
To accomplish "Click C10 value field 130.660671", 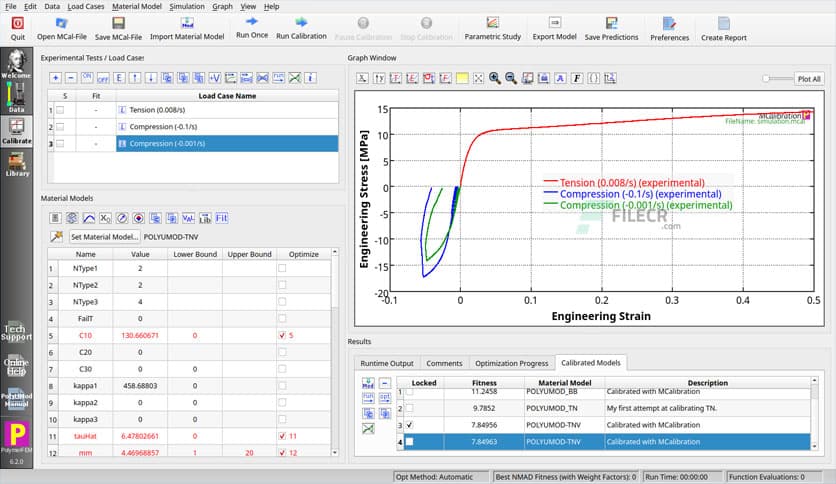I will [140, 335].
